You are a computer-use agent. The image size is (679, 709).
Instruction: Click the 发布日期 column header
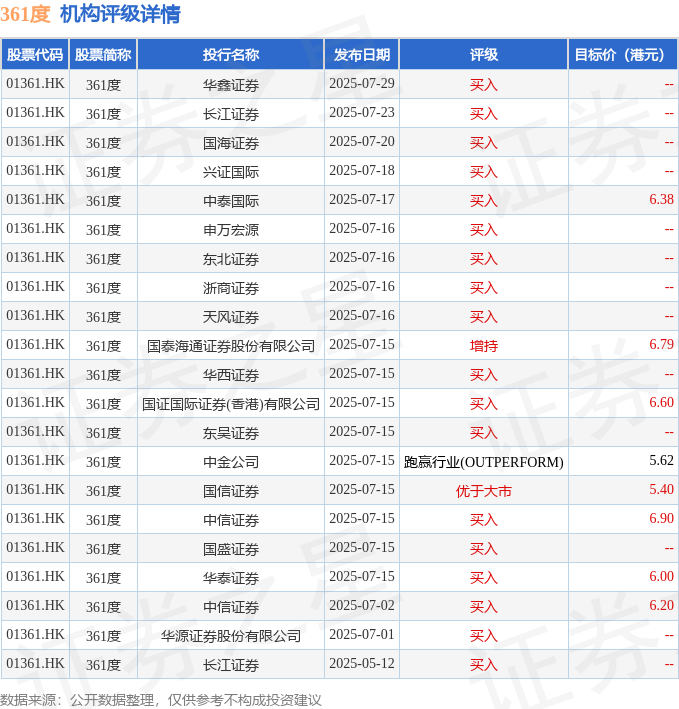point(362,55)
